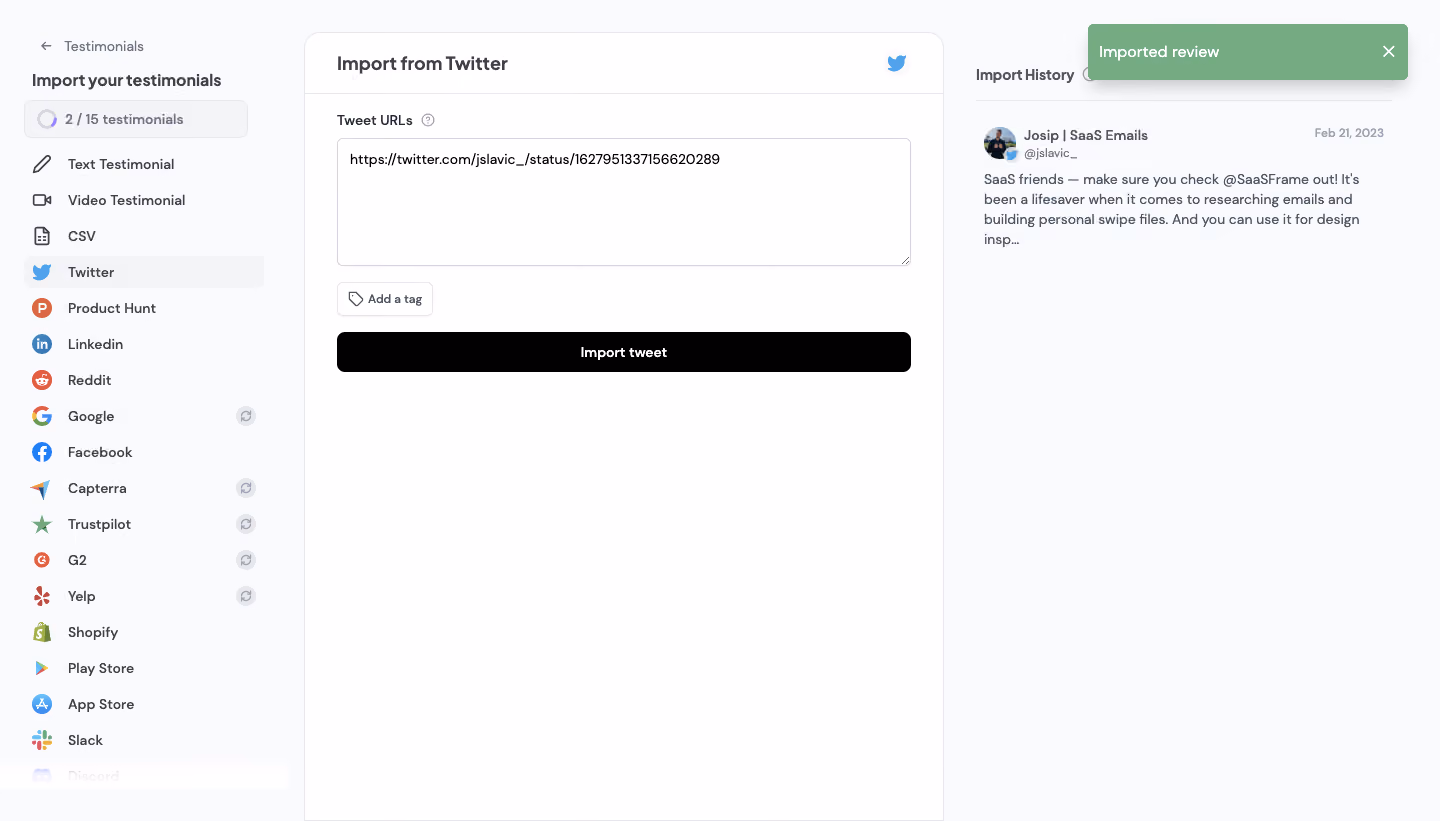Select Text Testimonial import option
1440x821 pixels.
coord(144,164)
